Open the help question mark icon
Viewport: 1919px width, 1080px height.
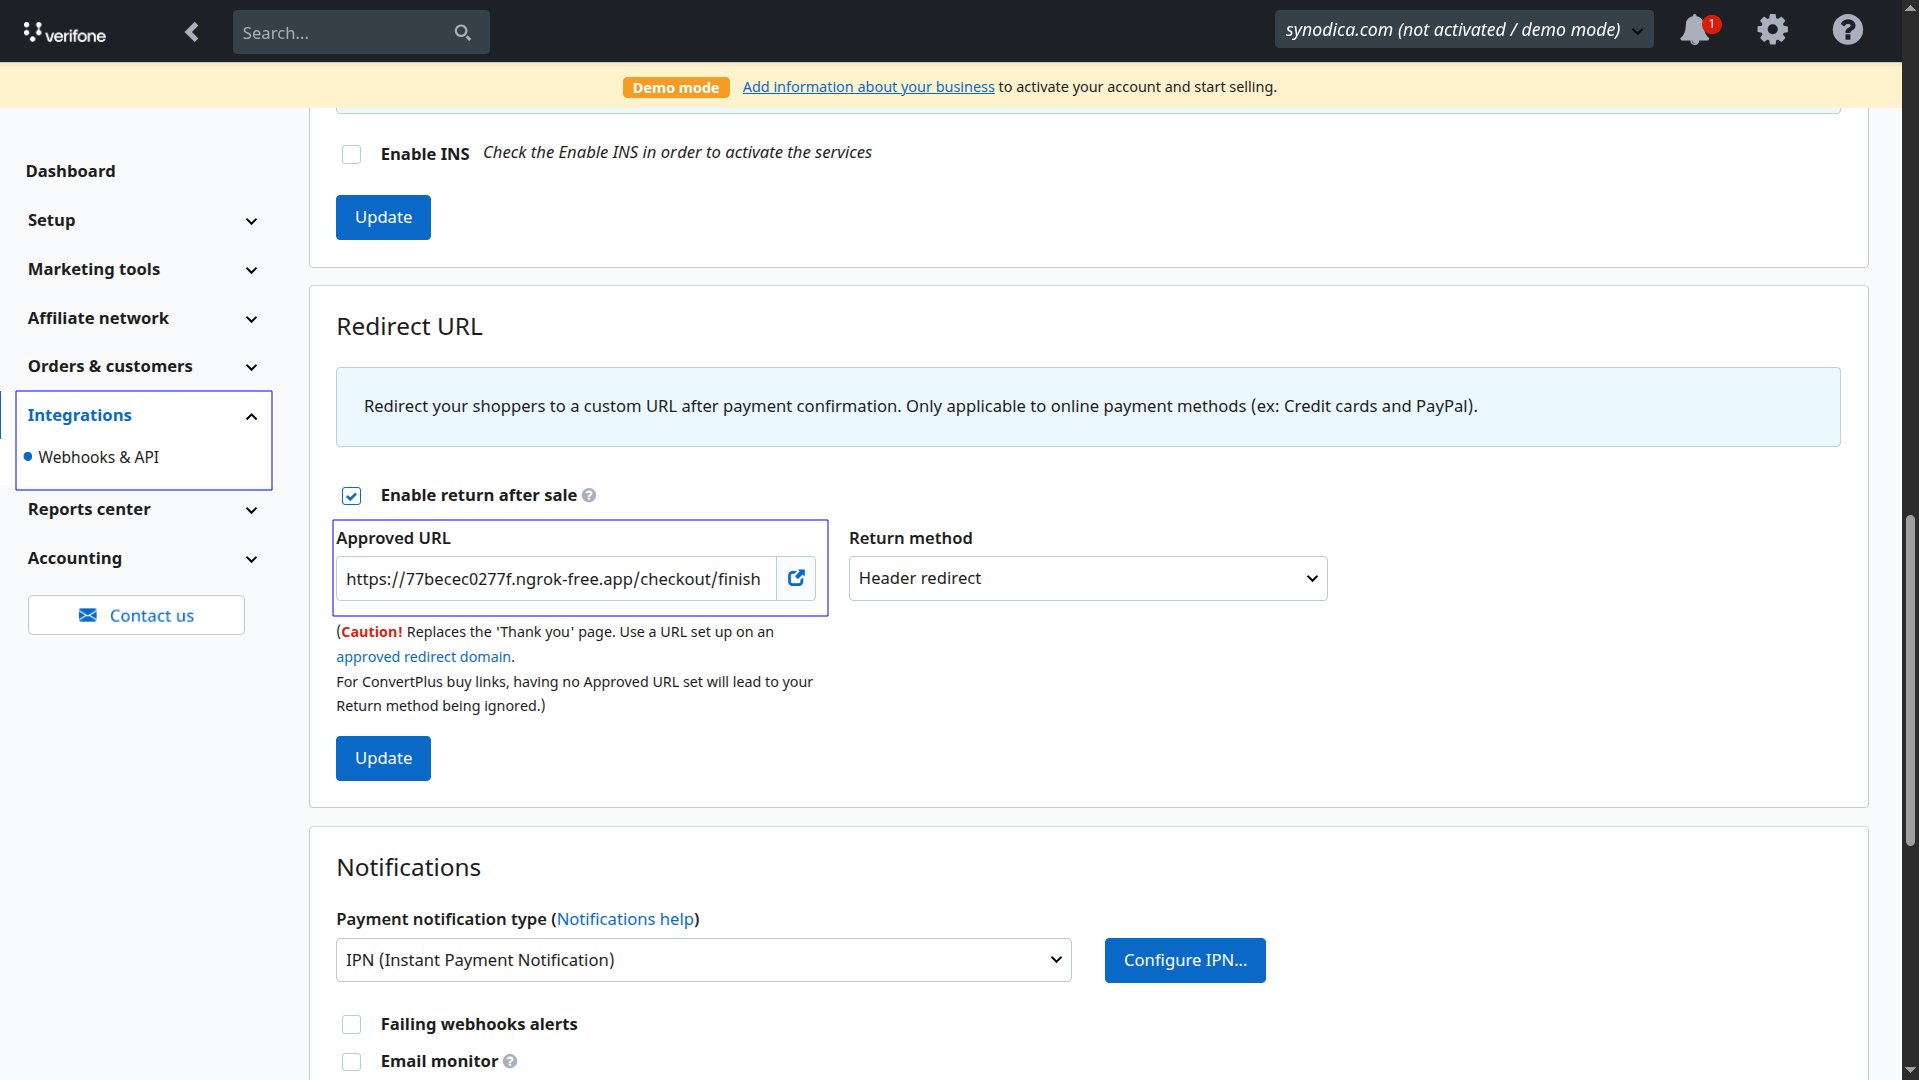pos(1847,30)
